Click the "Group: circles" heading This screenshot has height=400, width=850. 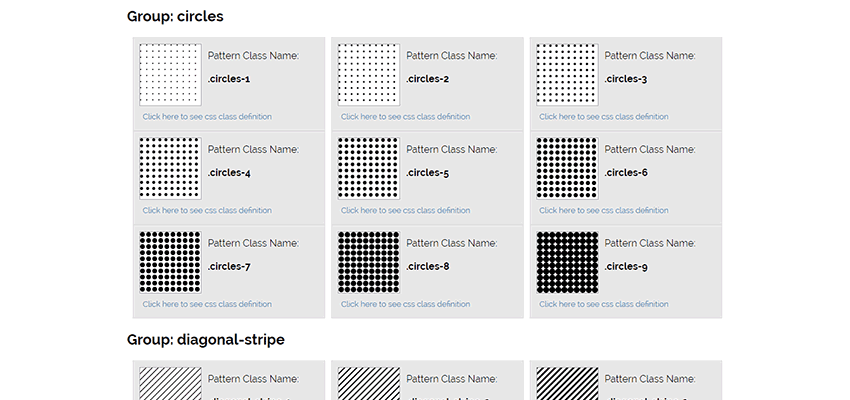[175, 16]
